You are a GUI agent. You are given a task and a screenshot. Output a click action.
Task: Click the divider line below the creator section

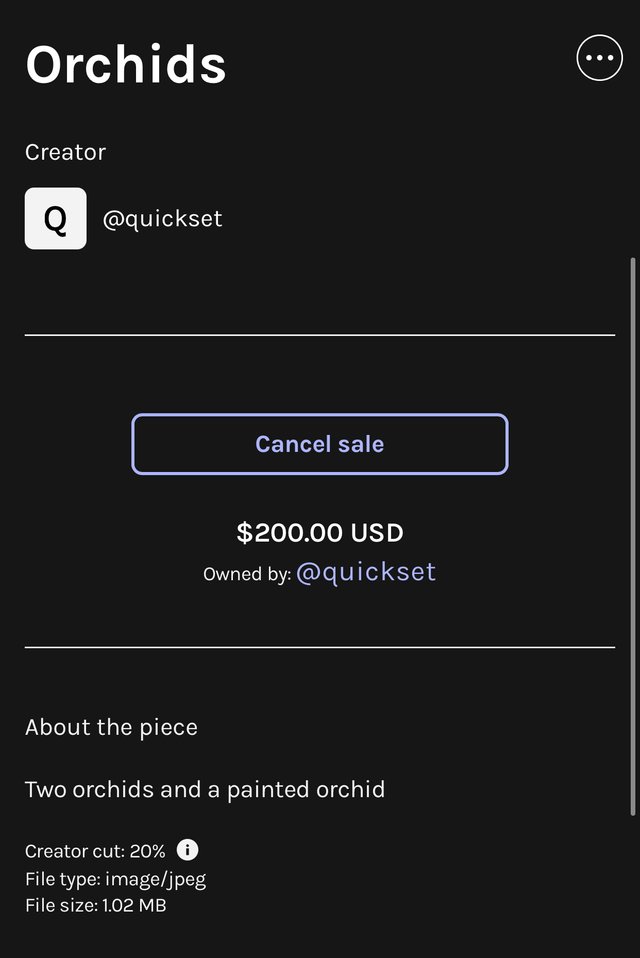click(320, 335)
